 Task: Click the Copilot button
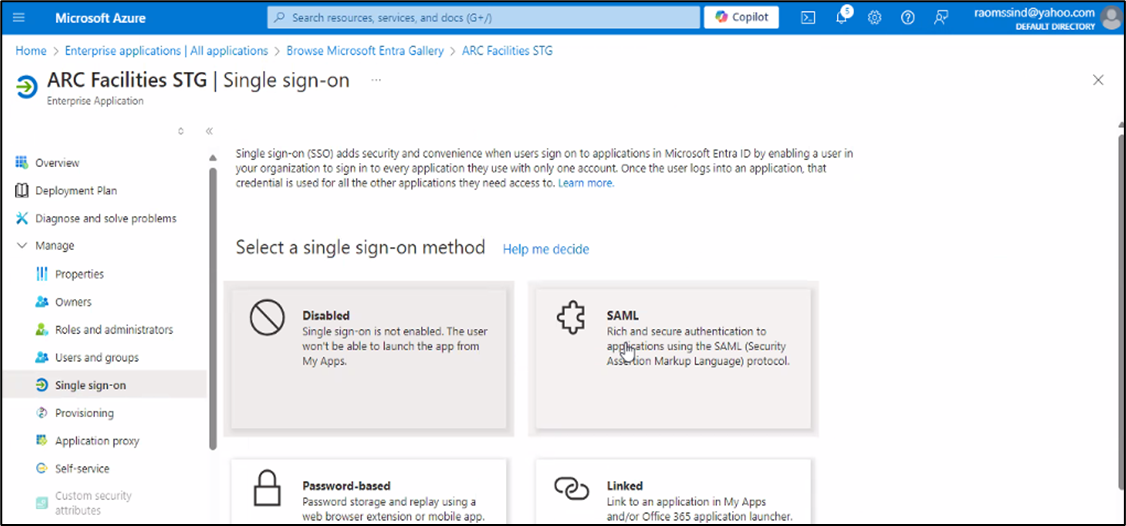742,17
